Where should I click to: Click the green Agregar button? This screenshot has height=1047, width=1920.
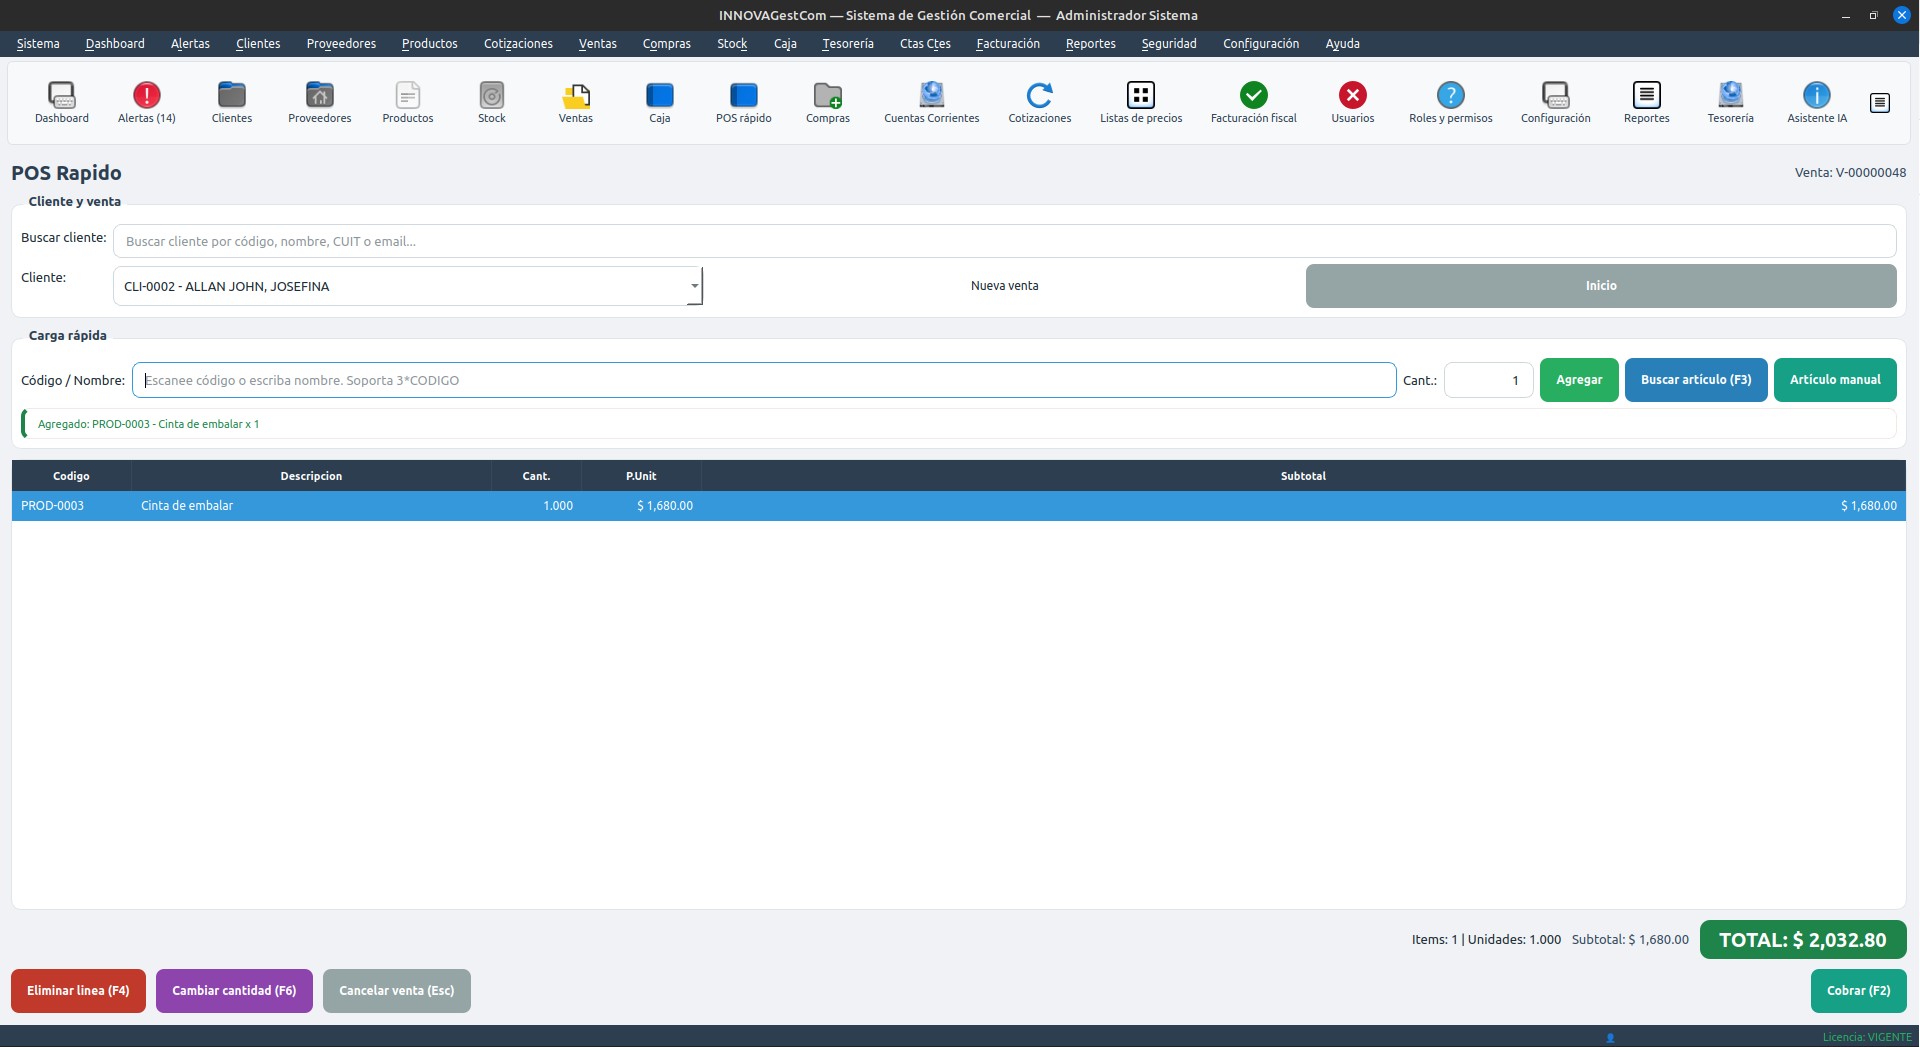click(x=1578, y=380)
